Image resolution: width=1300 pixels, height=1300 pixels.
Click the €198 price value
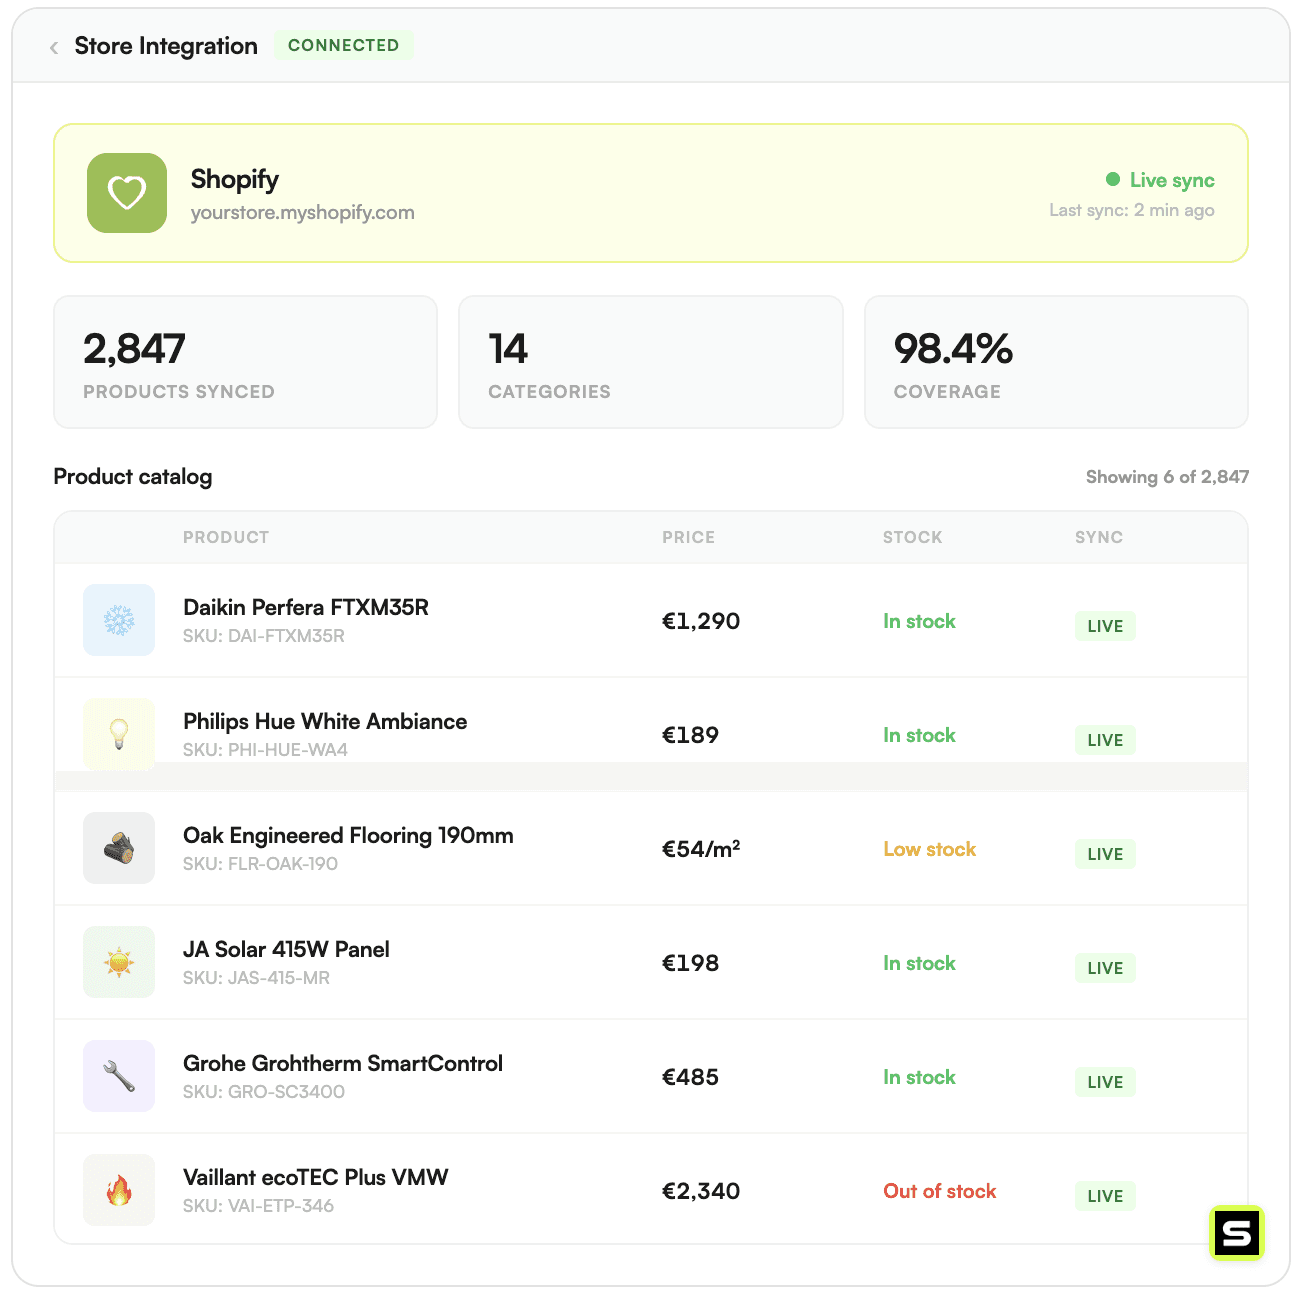point(690,963)
